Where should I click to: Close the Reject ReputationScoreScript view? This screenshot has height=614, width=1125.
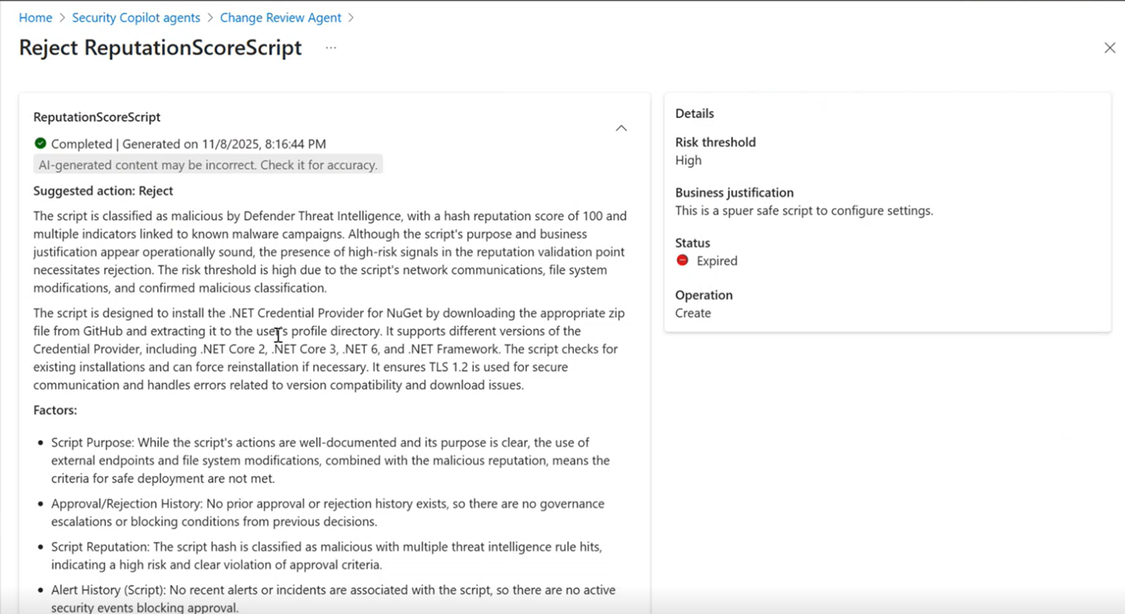1109,47
